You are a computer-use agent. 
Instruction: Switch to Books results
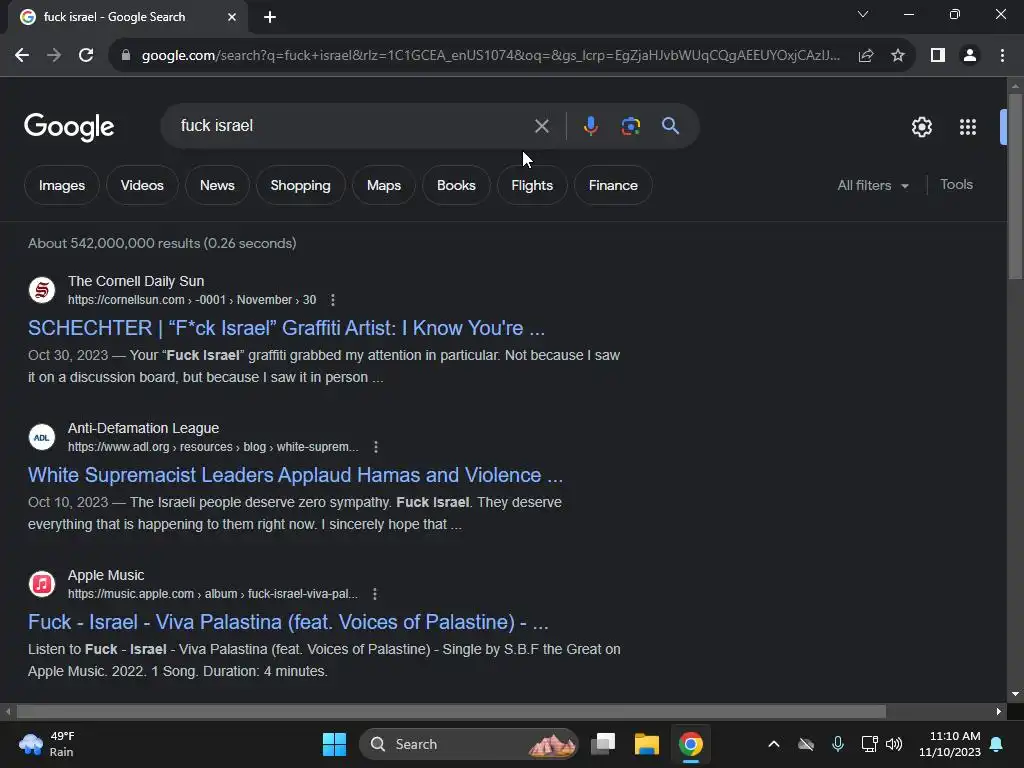(456, 185)
